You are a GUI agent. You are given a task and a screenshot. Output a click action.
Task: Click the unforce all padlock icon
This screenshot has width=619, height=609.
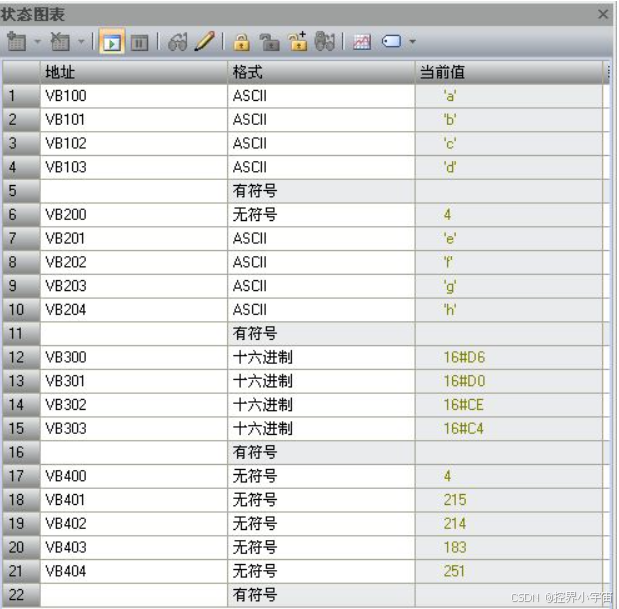298,41
